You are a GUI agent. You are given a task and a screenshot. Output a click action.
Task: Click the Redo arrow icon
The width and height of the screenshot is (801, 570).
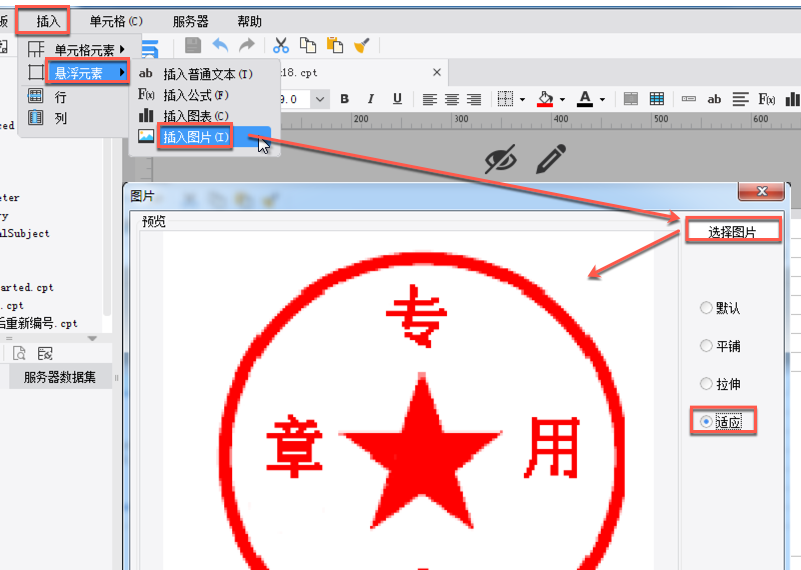tap(247, 45)
